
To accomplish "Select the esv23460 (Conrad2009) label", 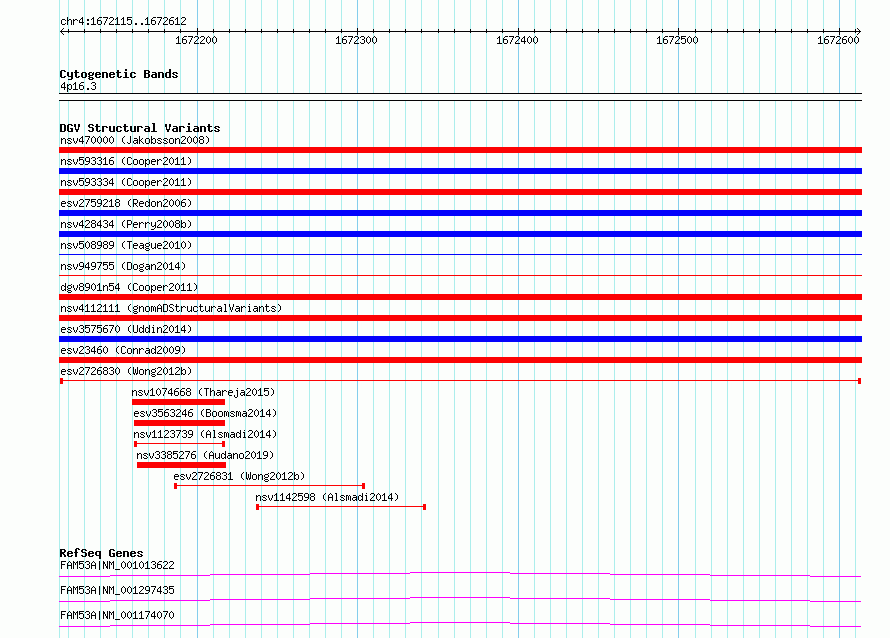I will [123, 350].
